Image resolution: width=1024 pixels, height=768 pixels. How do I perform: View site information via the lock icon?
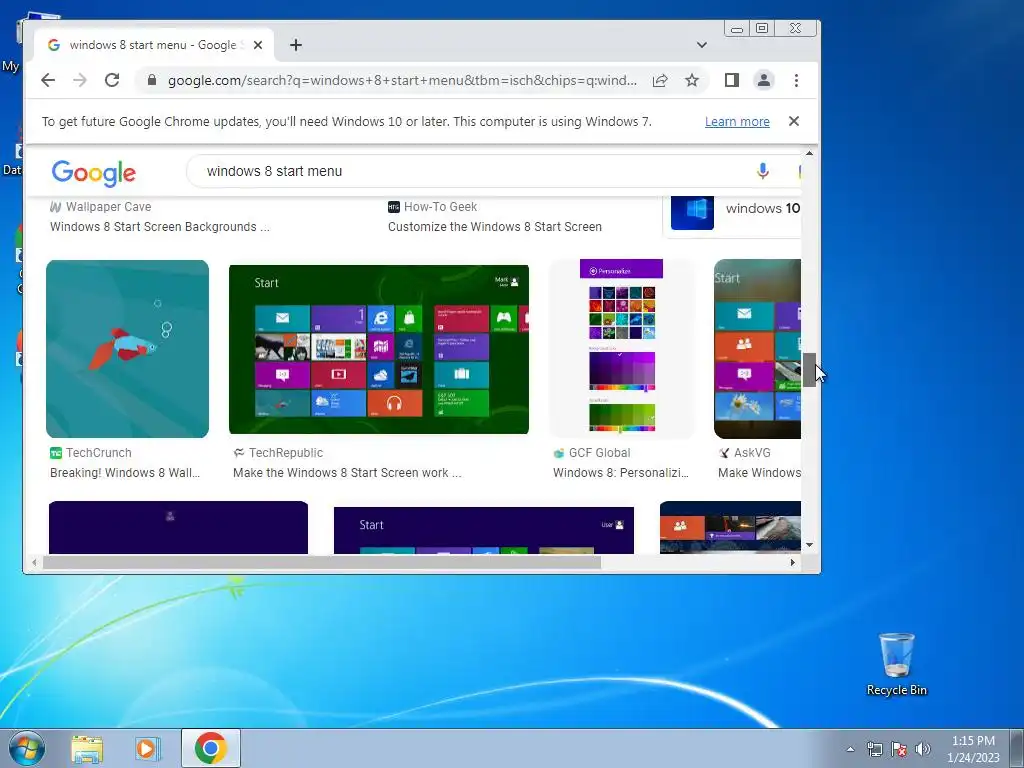tap(152, 80)
